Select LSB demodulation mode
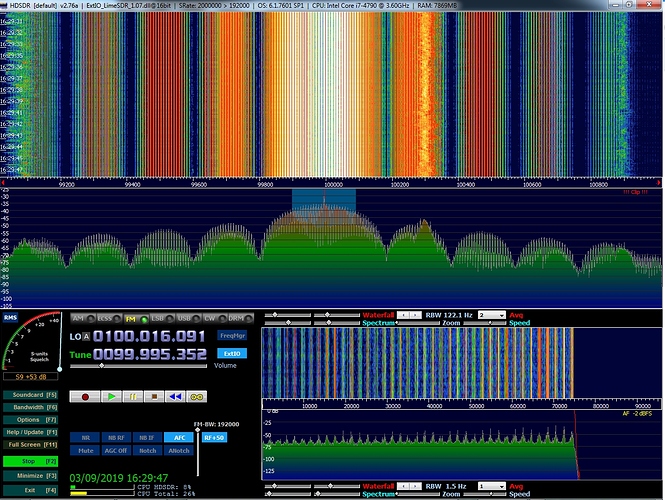665x500 pixels. pyautogui.click(x=162, y=318)
